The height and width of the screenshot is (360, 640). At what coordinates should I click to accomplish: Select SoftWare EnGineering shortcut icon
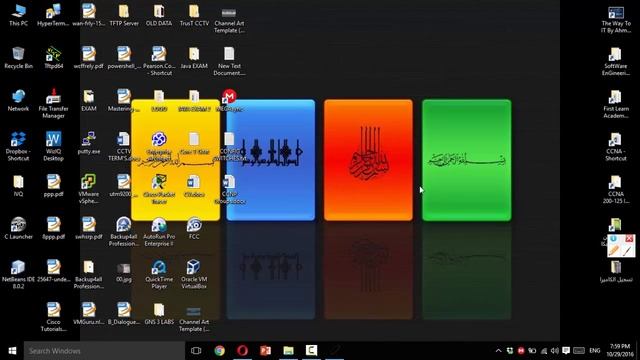tap(616, 61)
